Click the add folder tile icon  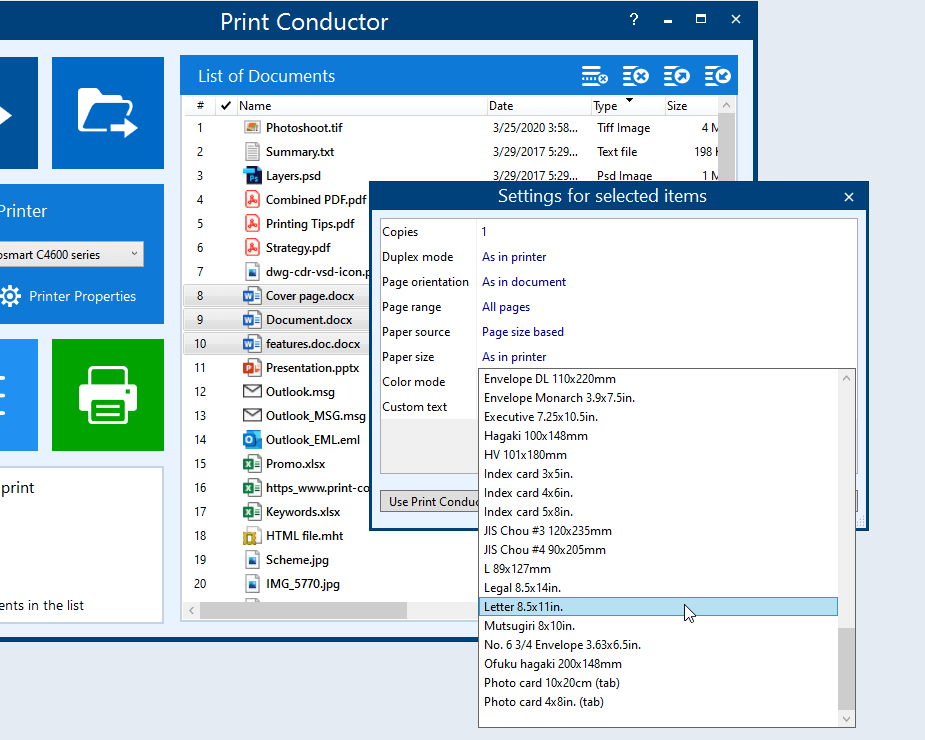pyautogui.click(x=107, y=112)
